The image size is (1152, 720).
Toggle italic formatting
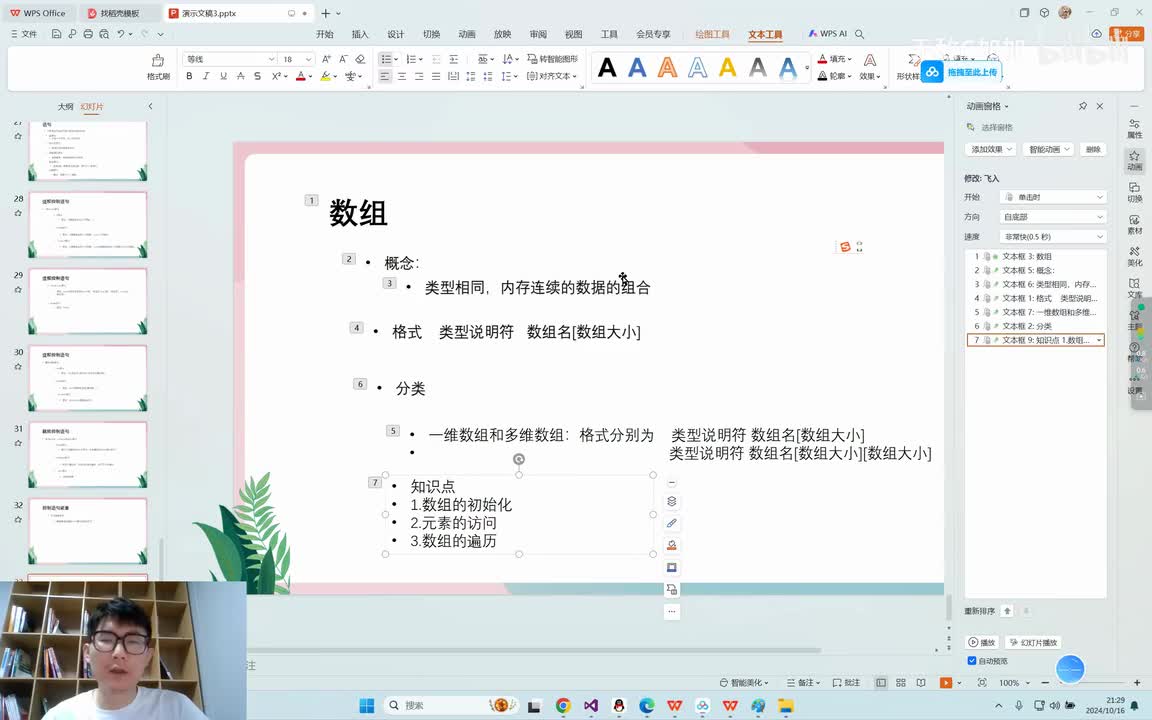point(206,76)
